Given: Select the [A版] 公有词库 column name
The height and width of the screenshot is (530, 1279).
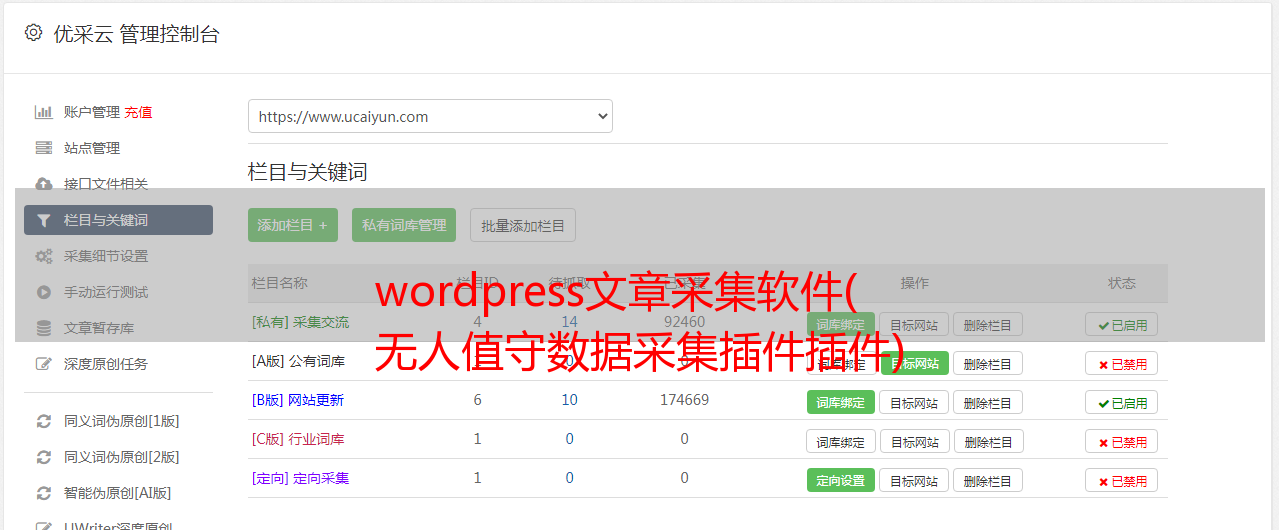Looking at the screenshot, I should click(x=298, y=361).
